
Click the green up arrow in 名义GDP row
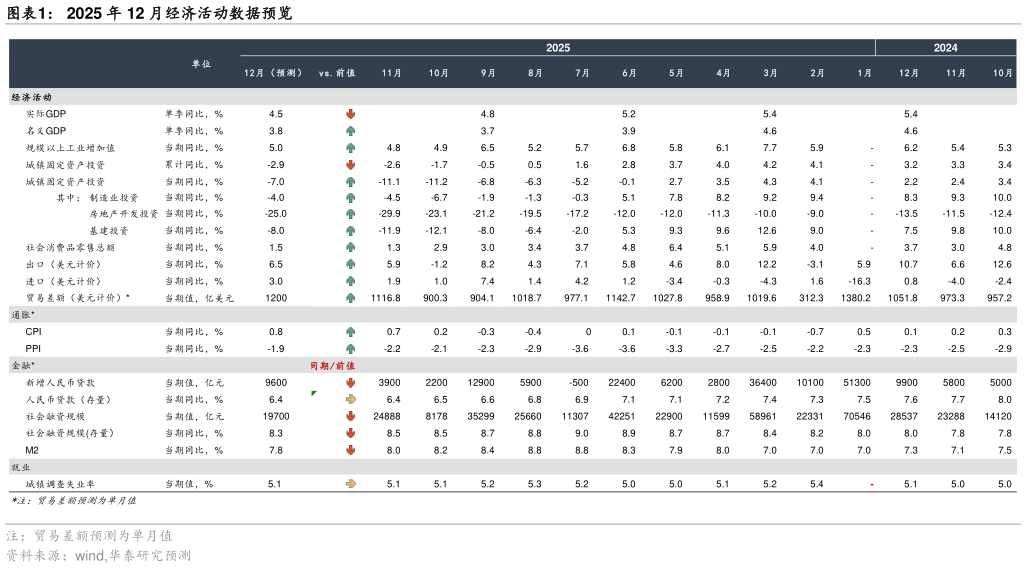click(350, 131)
